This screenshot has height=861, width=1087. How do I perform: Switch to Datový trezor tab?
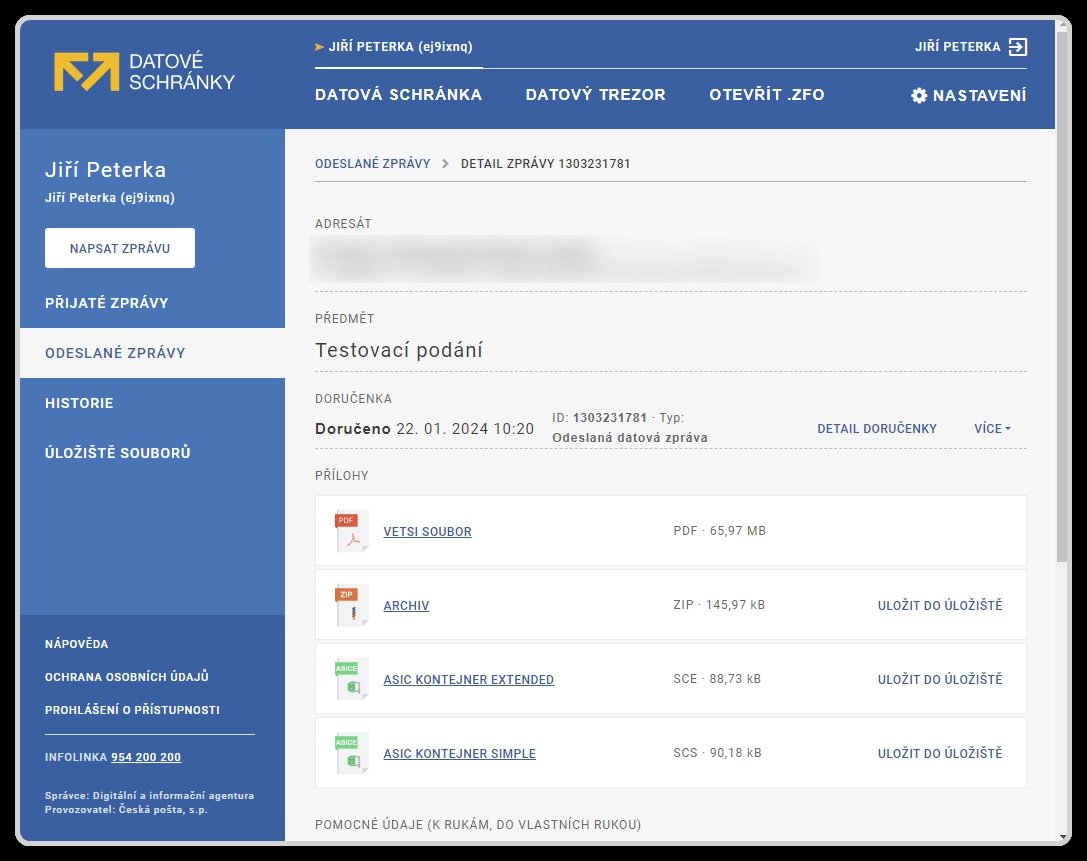[595, 95]
